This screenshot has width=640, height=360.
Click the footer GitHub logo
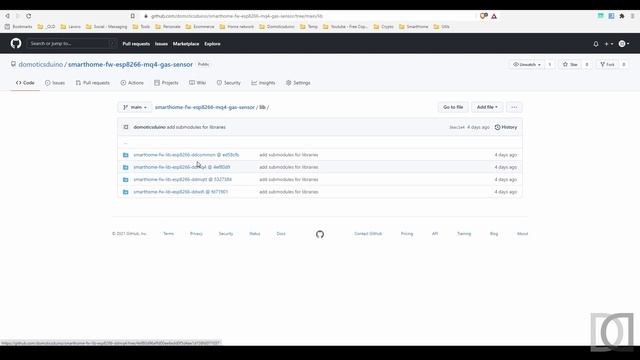click(x=320, y=234)
